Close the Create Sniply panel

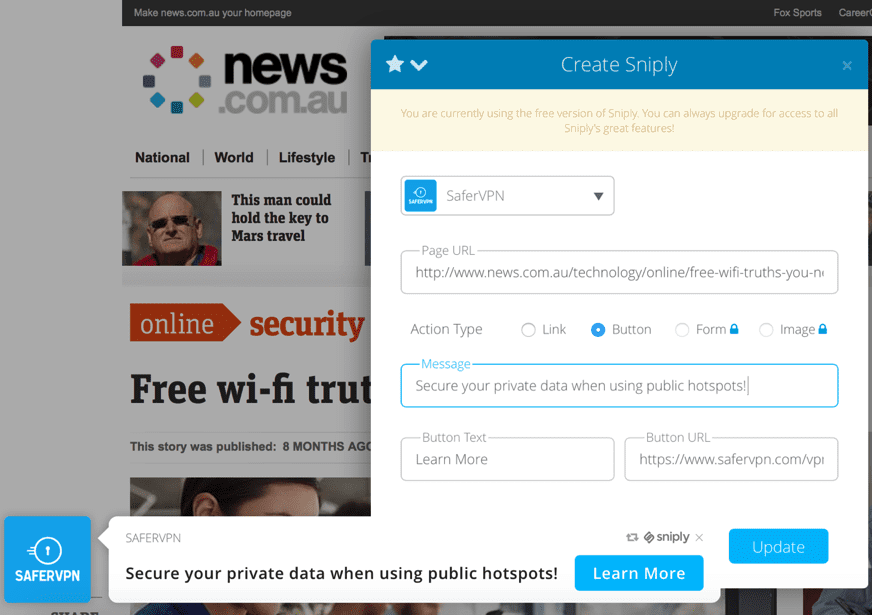[x=846, y=66]
